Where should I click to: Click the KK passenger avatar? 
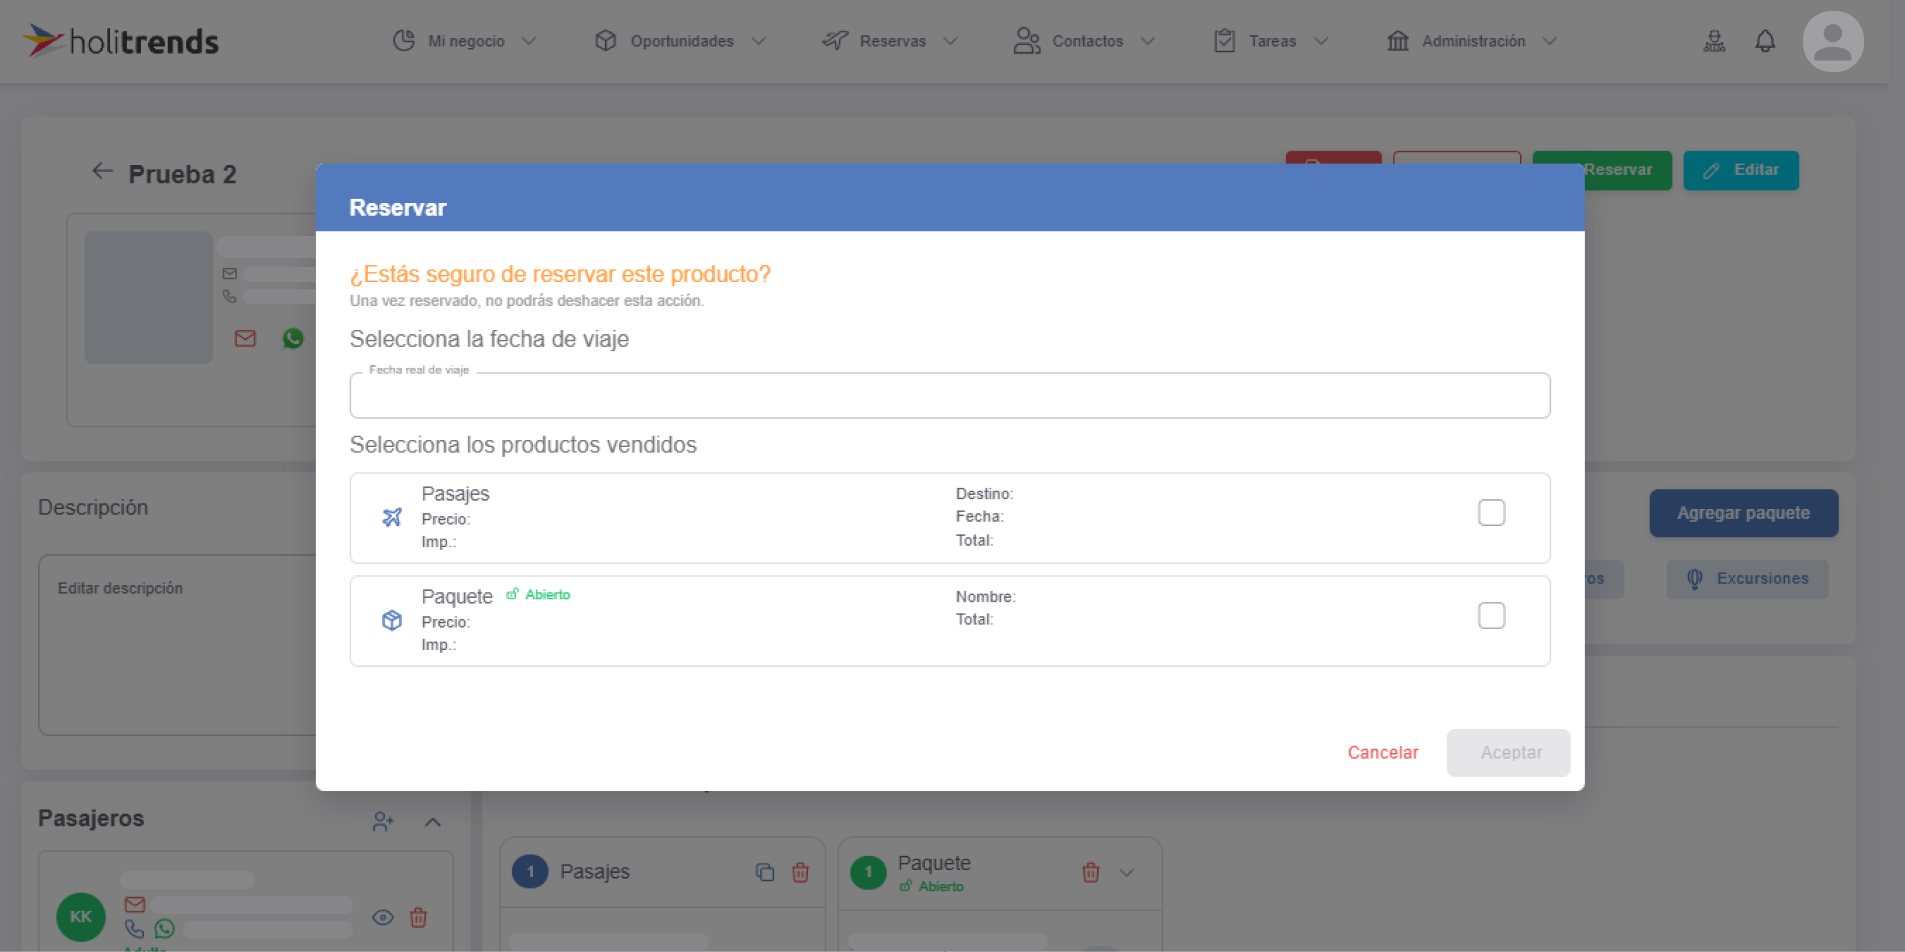[81, 917]
